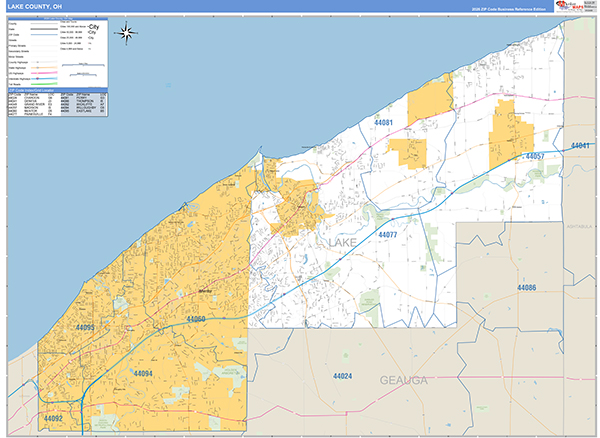Select the 44077 ZIP code label
The height and width of the screenshot is (438, 600).
(388, 234)
